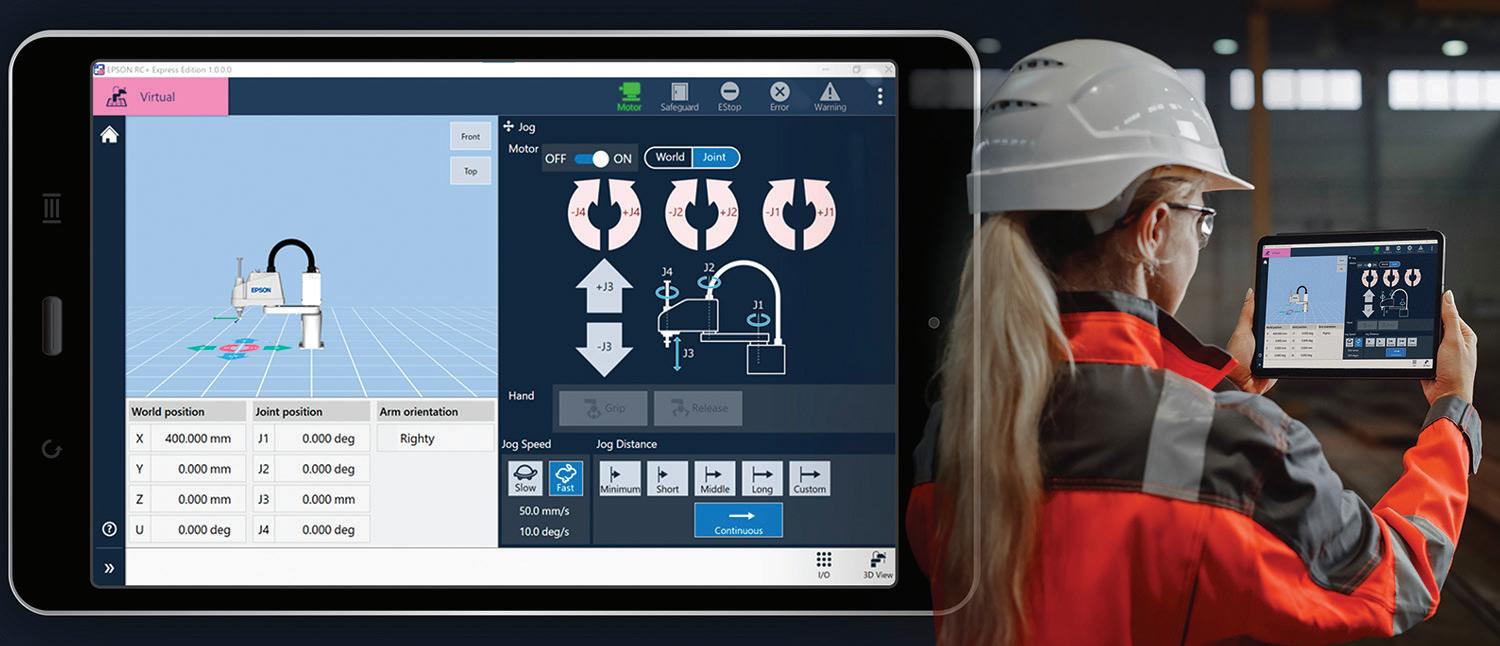Click the Release hand button
This screenshot has width=1500, height=646.
tap(698, 408)
